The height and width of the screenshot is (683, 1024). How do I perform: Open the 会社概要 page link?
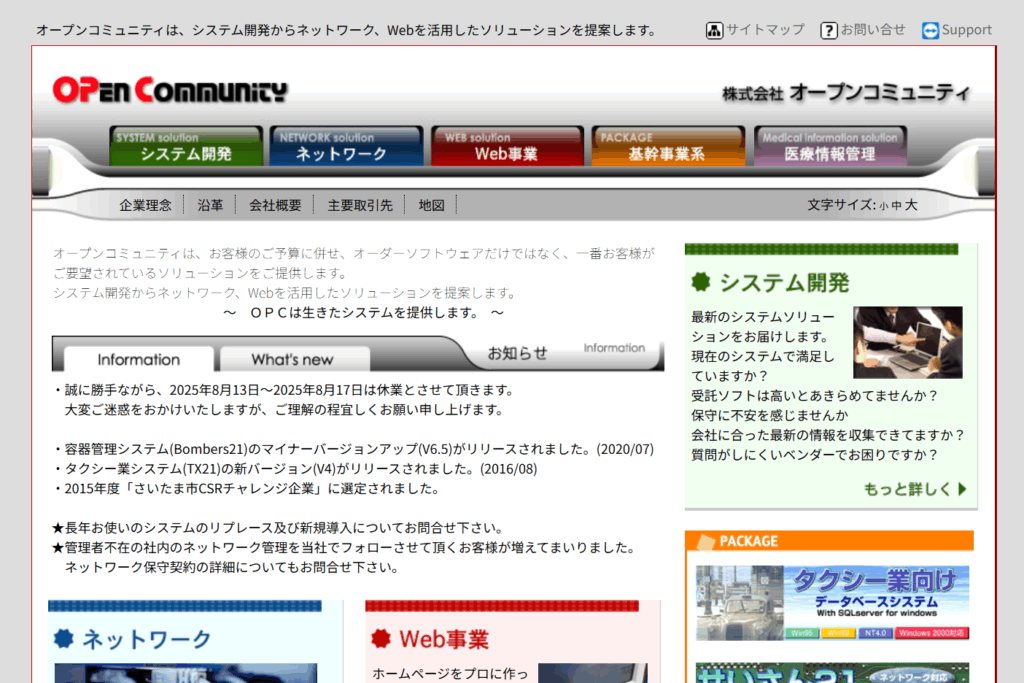point(275,205)
